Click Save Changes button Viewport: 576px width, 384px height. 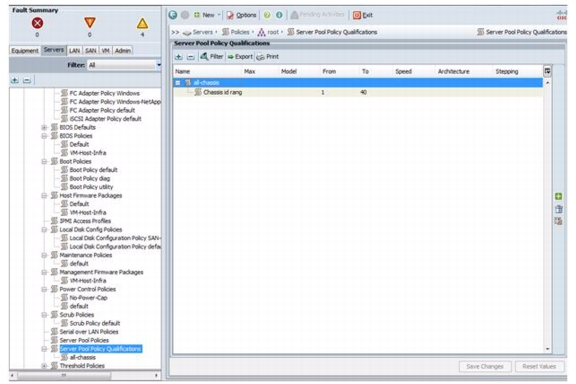pyautogui.click(x=485, y=366)
